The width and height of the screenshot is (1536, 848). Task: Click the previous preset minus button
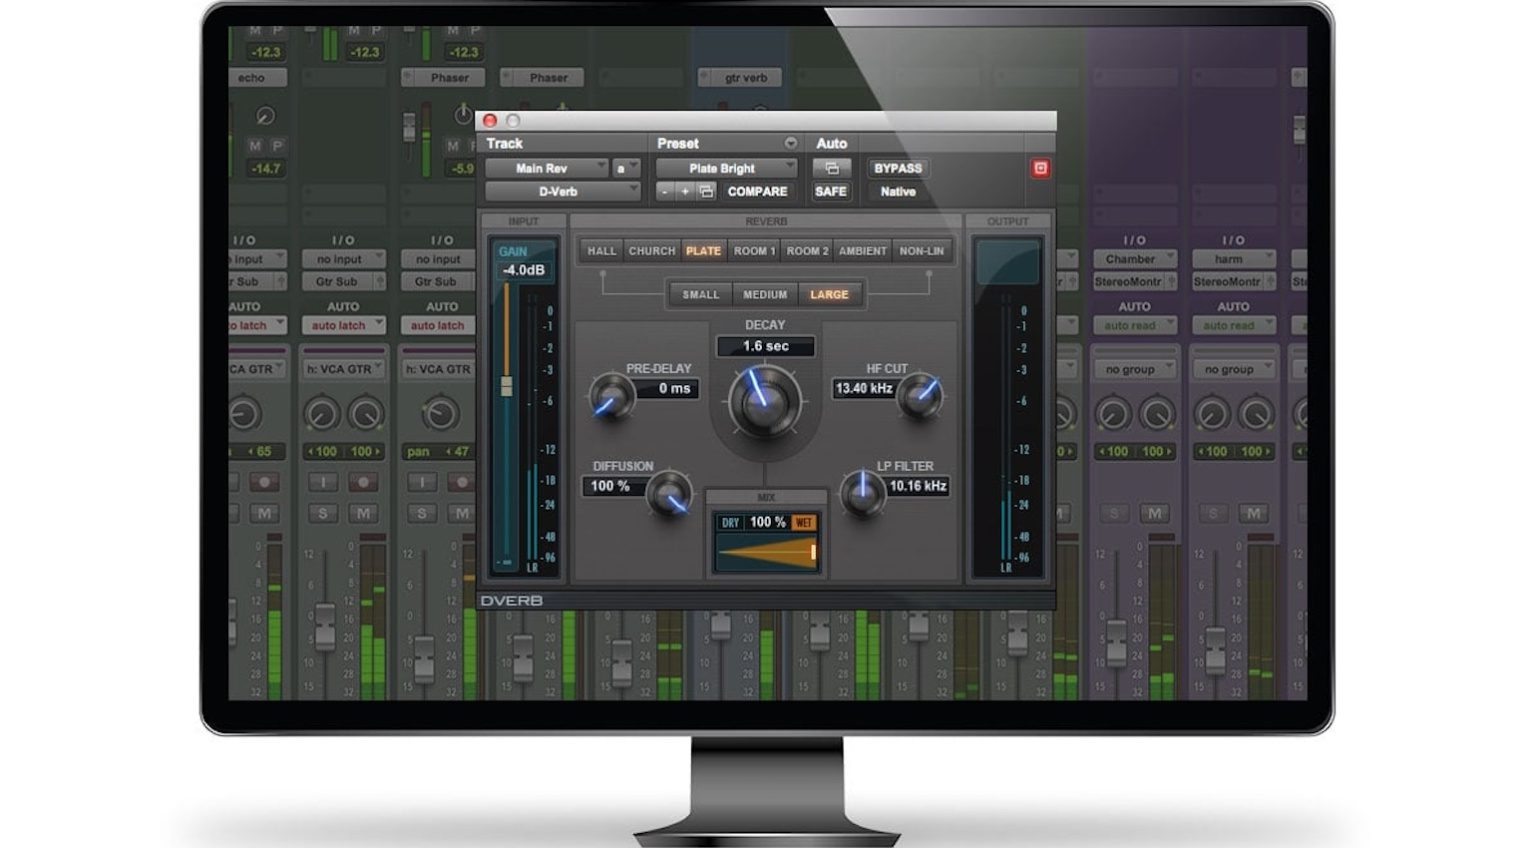(x=665, y=191)
